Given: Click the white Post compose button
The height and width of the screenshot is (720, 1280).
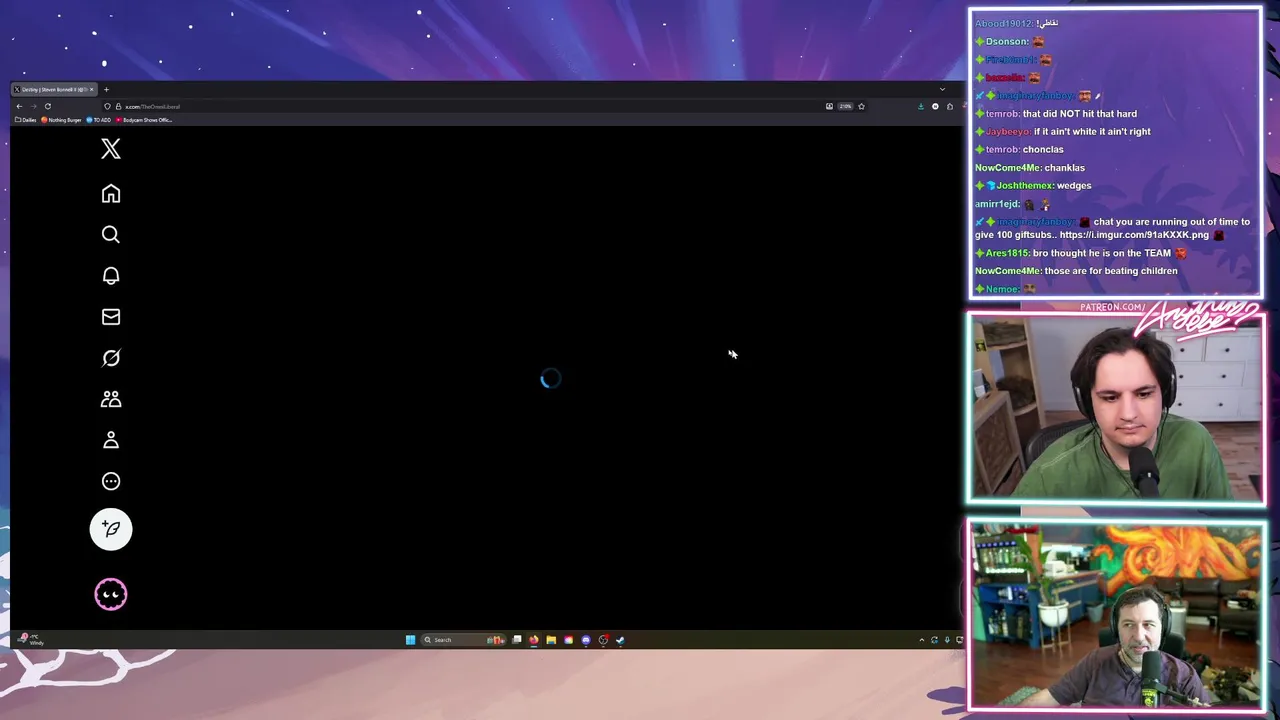Looking at the screenshot, I should point(111,529).
